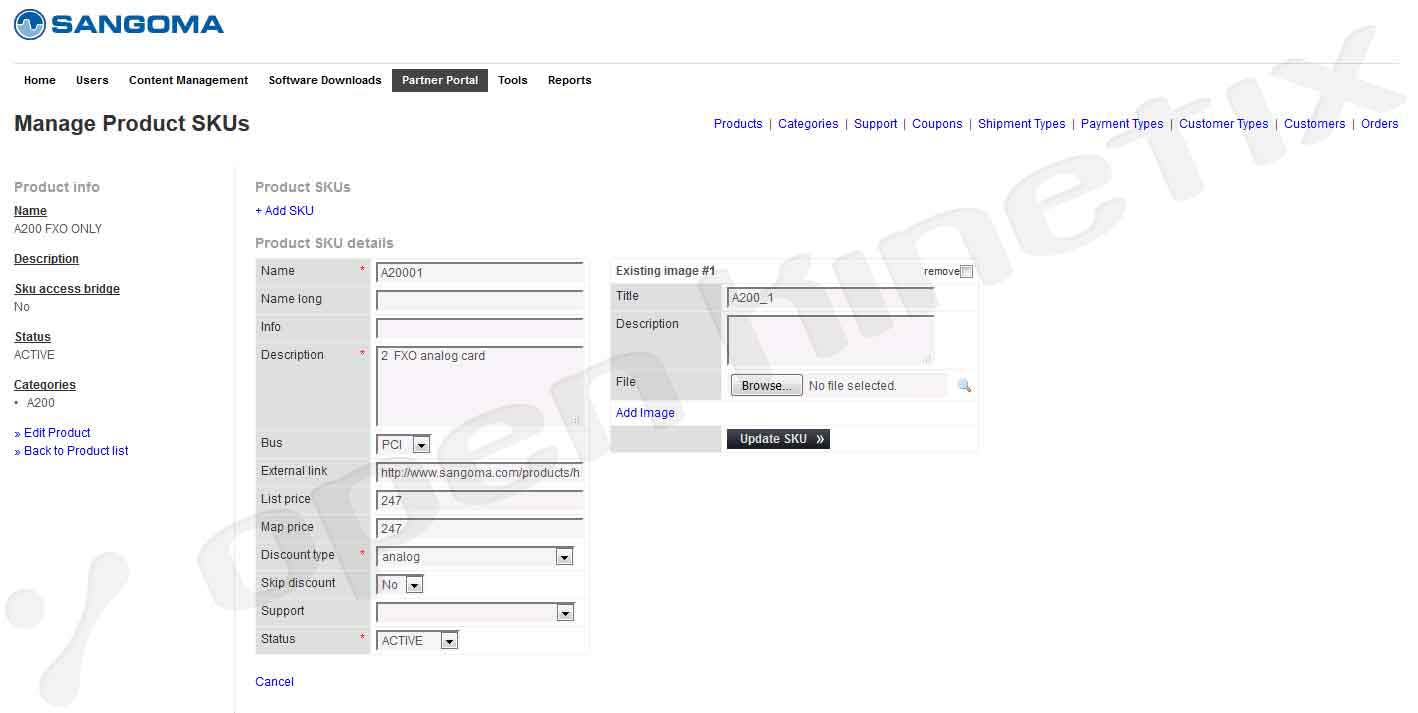This screenshot has width=1418, height=713.
Task: Focus the SKU Name field containing A20001
Action: [480, 272]
